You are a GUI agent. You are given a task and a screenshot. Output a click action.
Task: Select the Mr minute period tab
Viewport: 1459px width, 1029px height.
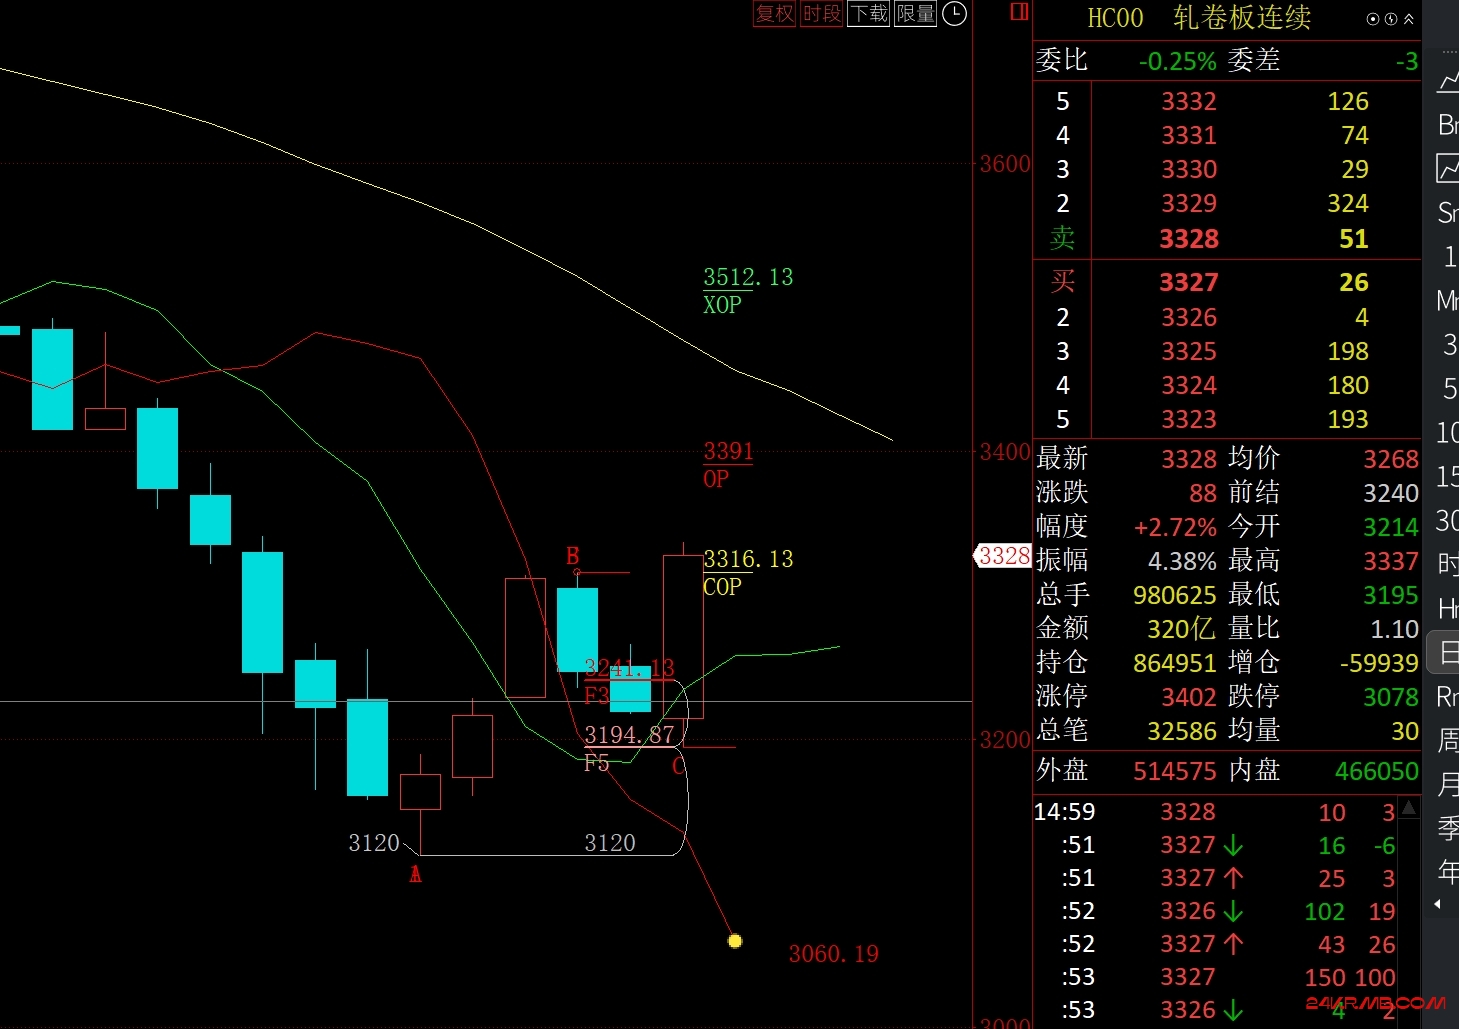1448,300
